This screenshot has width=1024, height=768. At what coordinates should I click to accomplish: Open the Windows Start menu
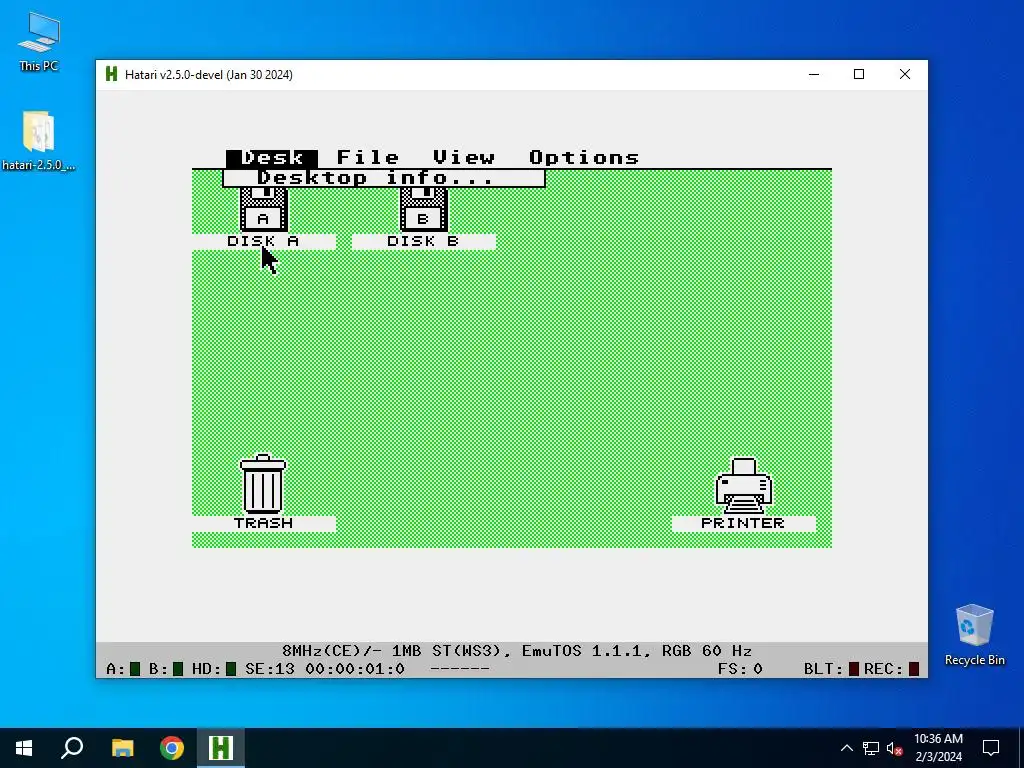click(24, 748)
